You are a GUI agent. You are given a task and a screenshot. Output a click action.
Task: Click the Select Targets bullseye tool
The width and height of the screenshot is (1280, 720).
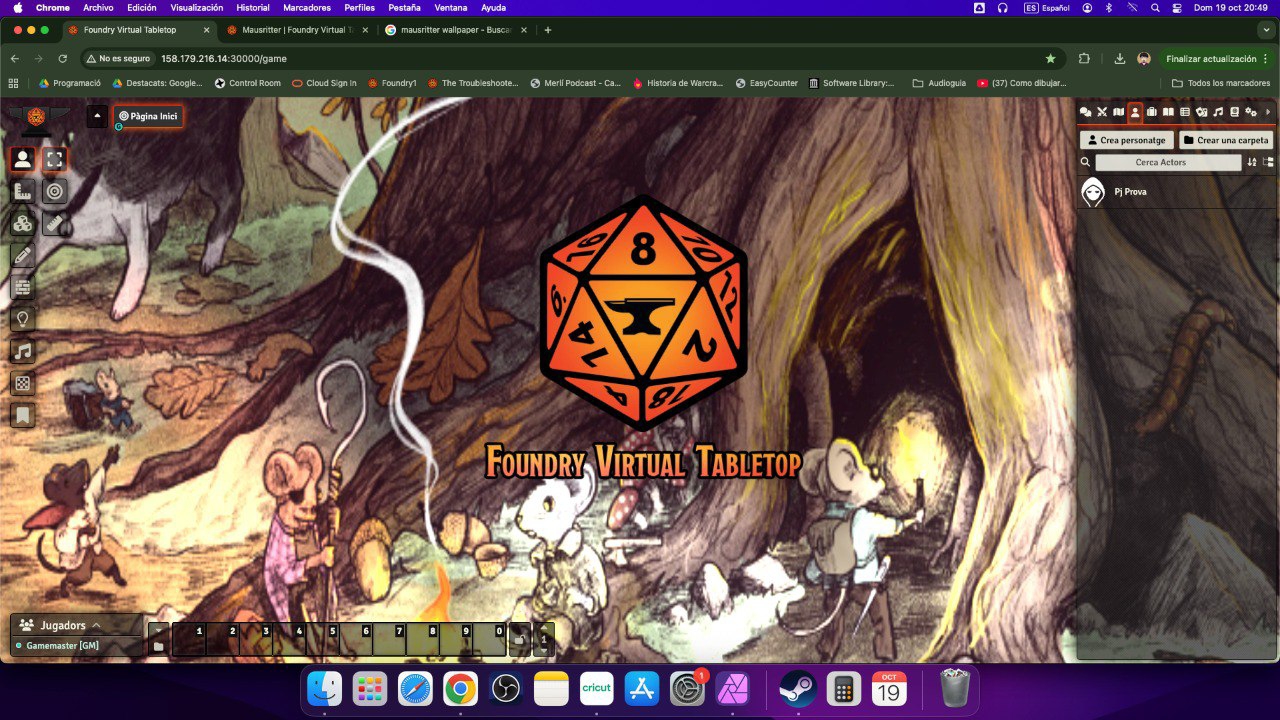point(55,191)
